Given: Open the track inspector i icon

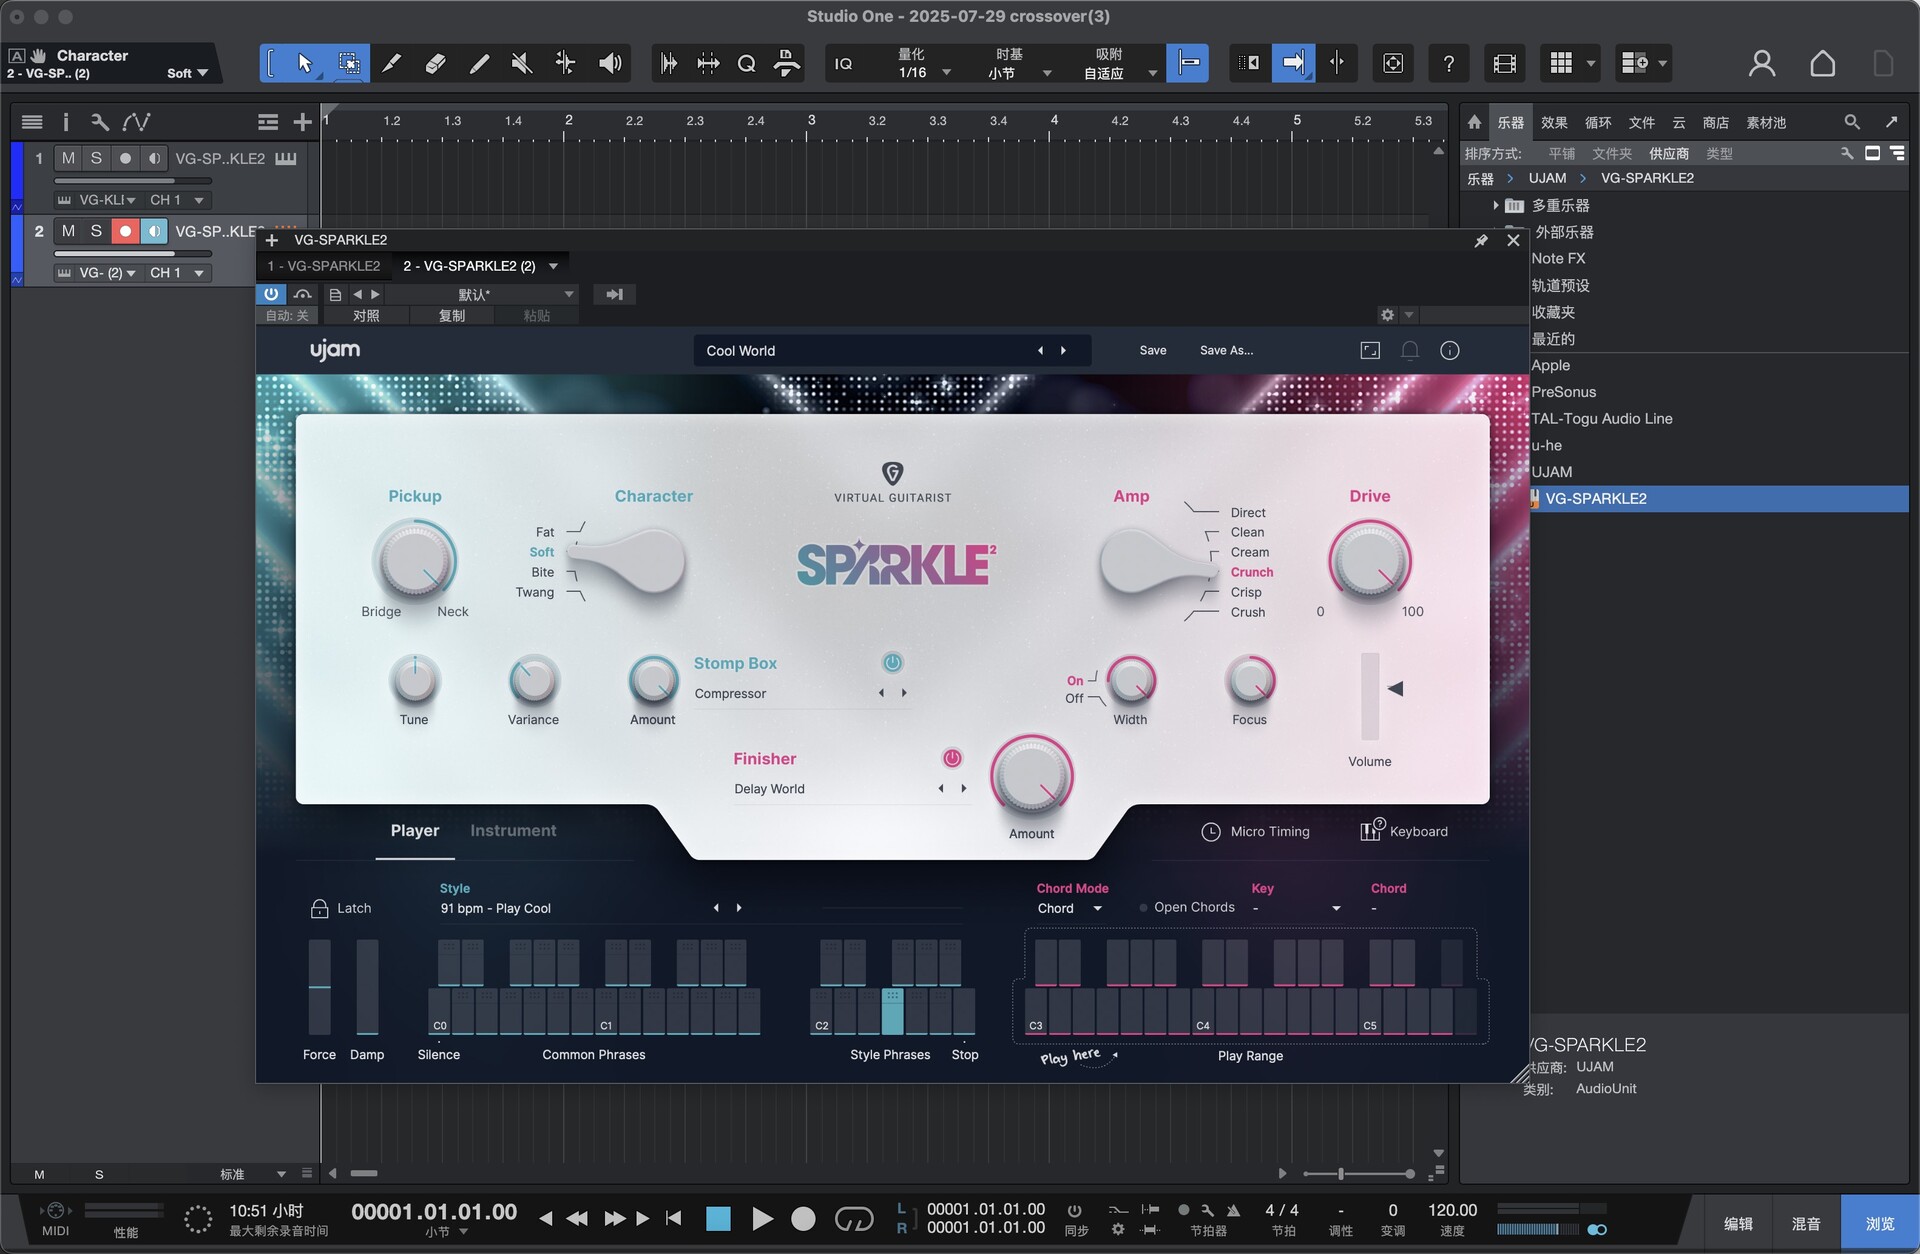Looking at the screenshot, I should 66,122.
